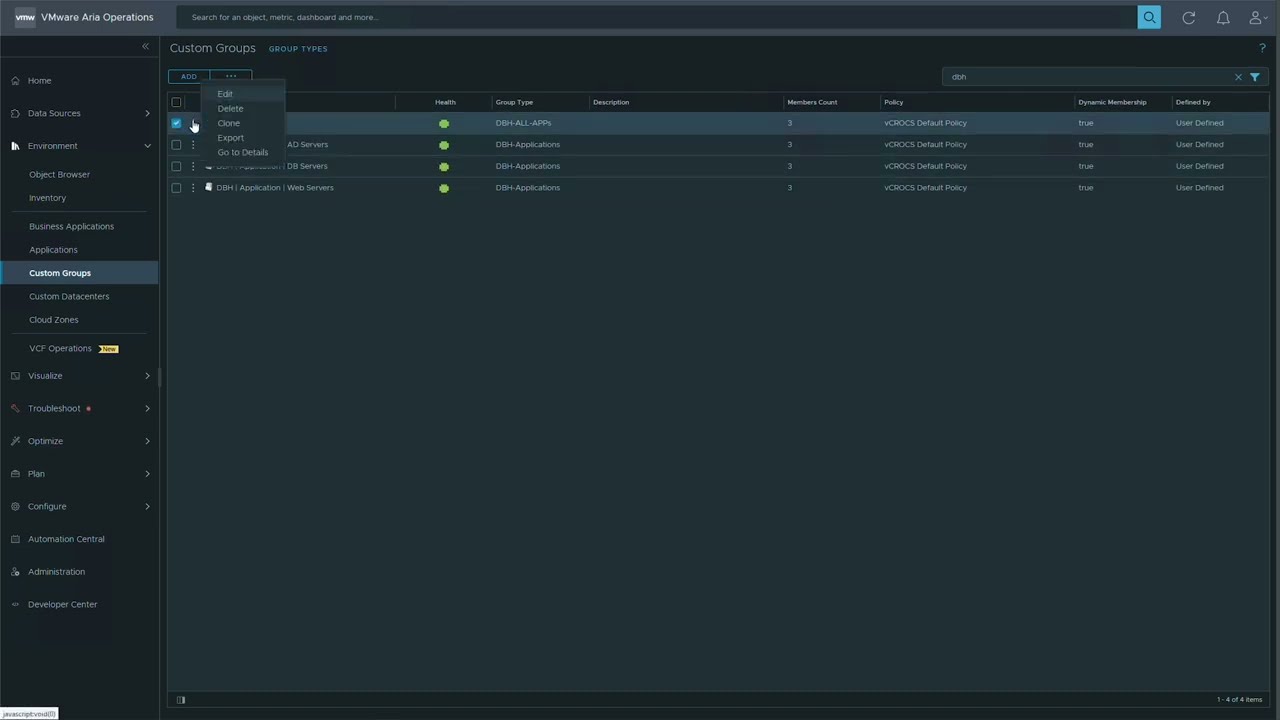Open the row actions dots for DB Servers group
This screenshot has width=1280, height=720.
click(x=193, y=166)
